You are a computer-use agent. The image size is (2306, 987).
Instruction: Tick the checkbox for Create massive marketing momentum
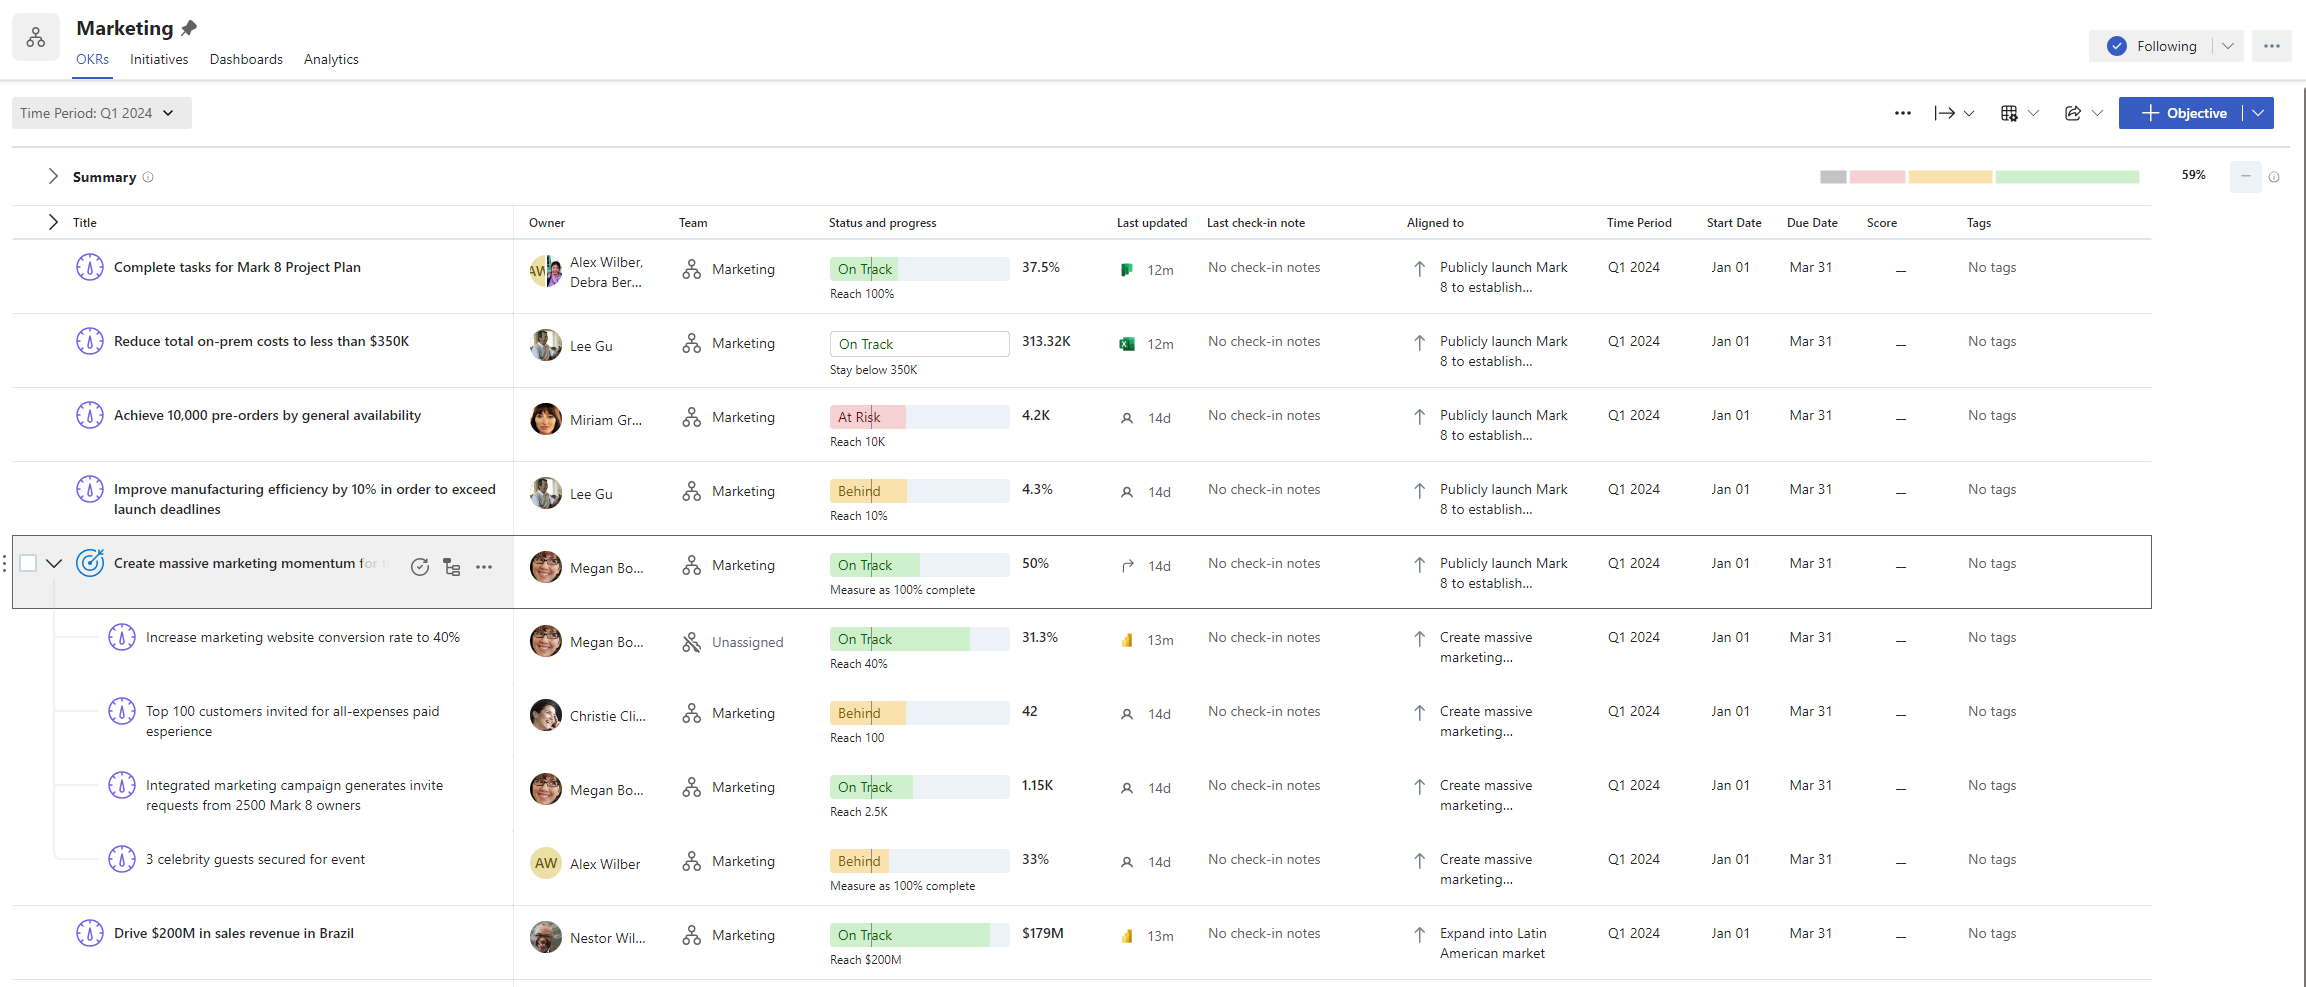[29, 563]
